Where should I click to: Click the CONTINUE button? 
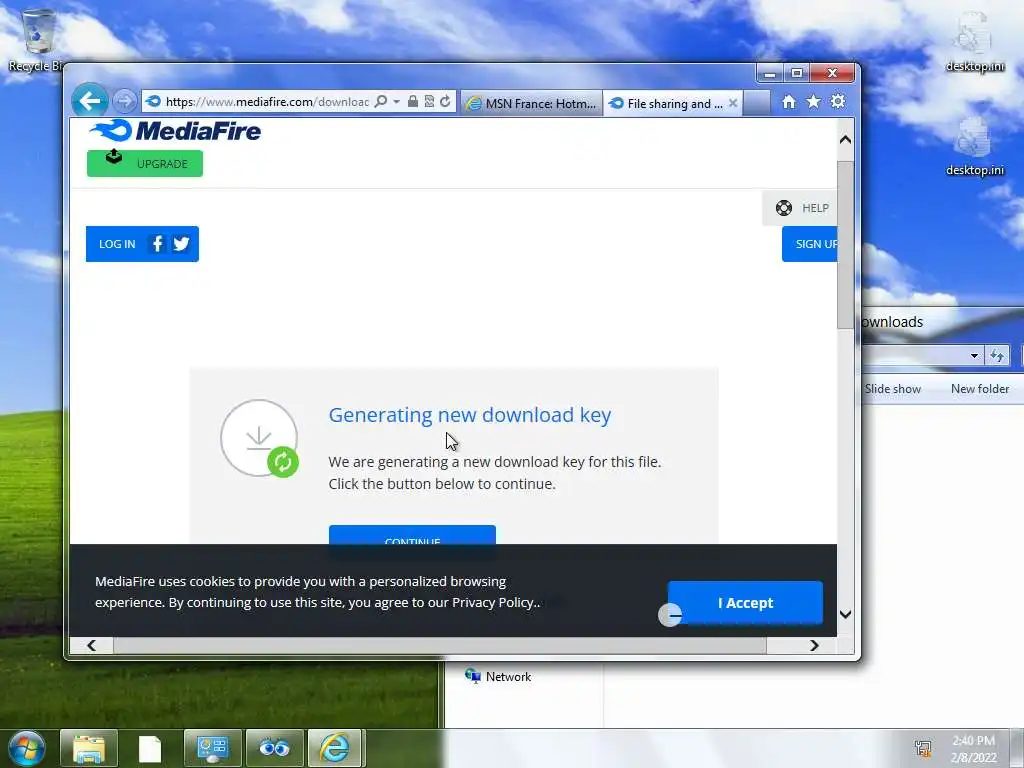(x=412, y=534)
